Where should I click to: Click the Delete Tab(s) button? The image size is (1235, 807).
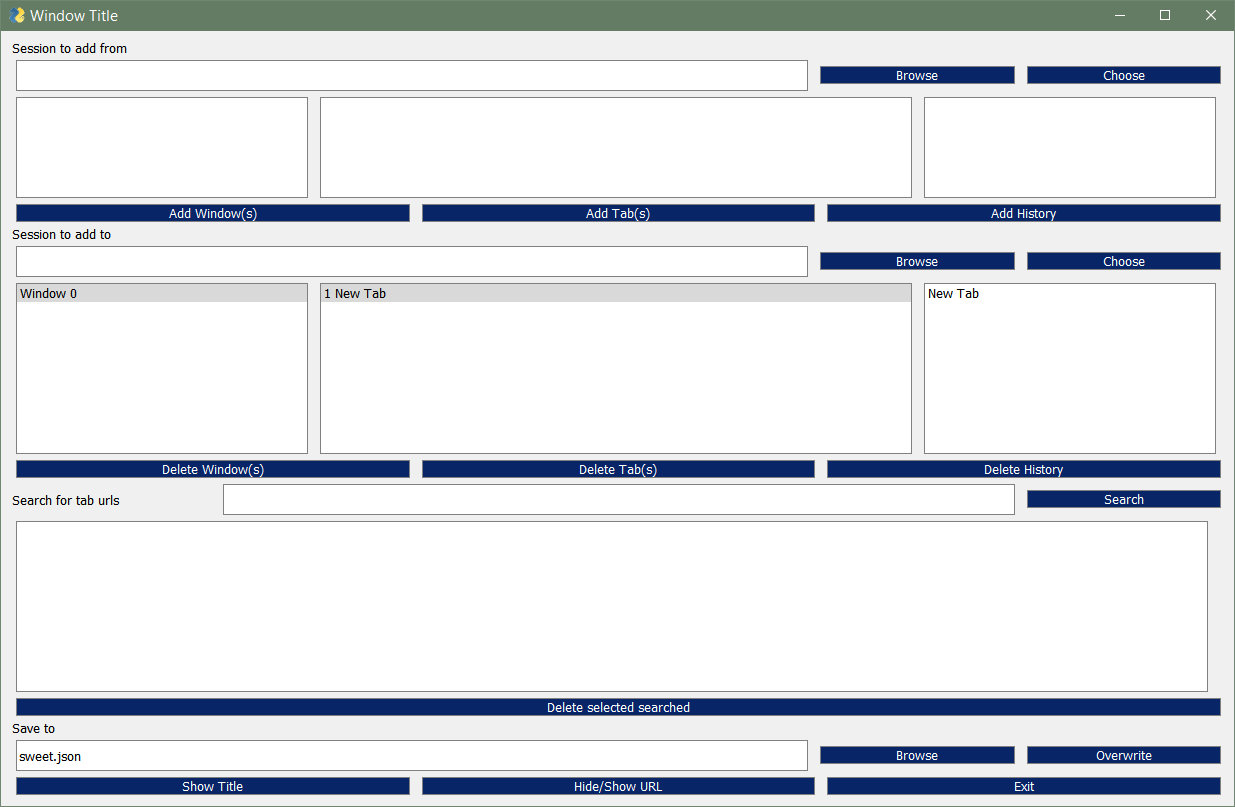click(x=618, y=468)
